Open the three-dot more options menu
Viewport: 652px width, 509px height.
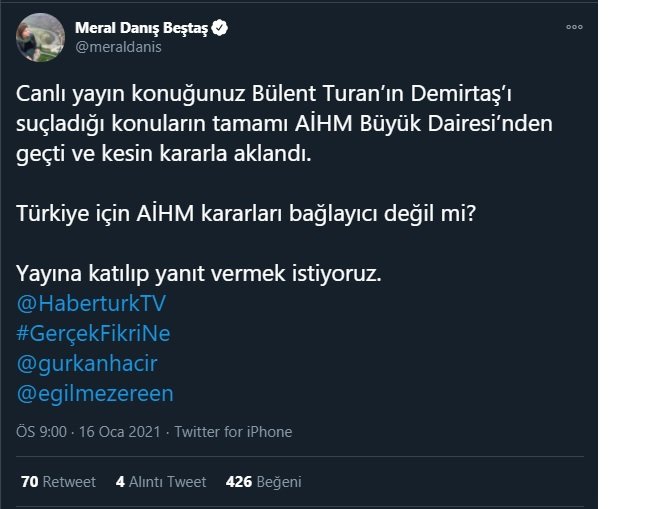pyautogui.click(x=574, y=27)
